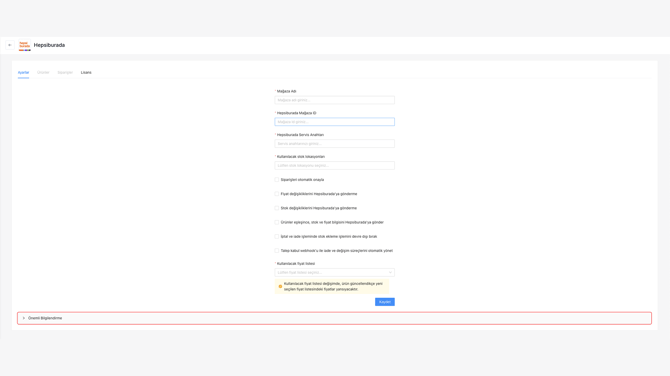Click the orange warning icon in price list notice
The width and height of the screenshot is (670, 376).
click(x=280, y=286)
